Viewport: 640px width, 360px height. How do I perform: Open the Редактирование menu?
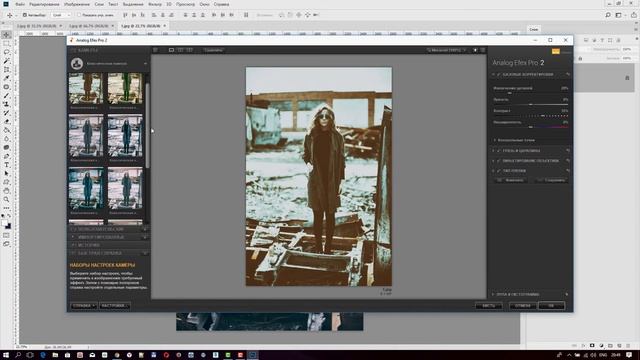point(44,4)
